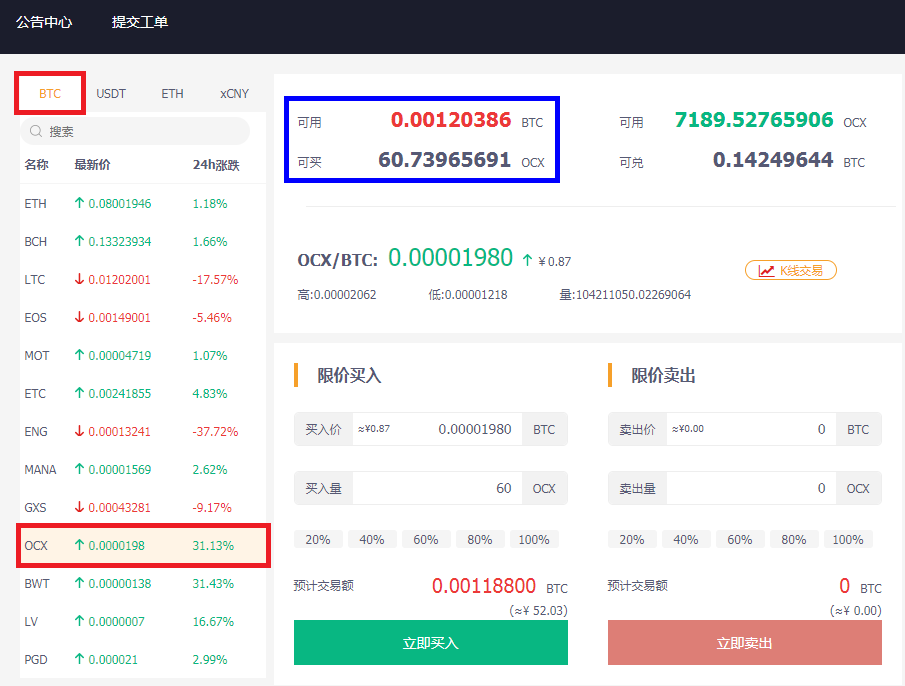Click estimated buy total 0.00118800
The height and width of the screenshot is (686, 905).
484,586
